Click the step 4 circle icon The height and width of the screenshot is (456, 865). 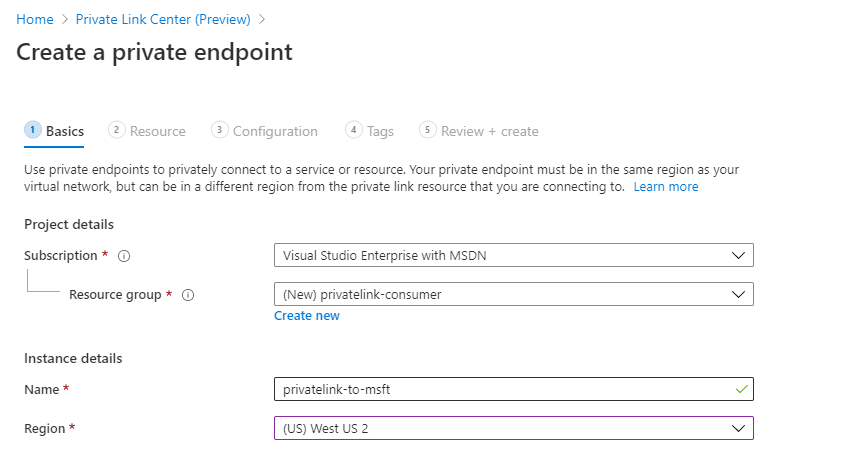354,130
